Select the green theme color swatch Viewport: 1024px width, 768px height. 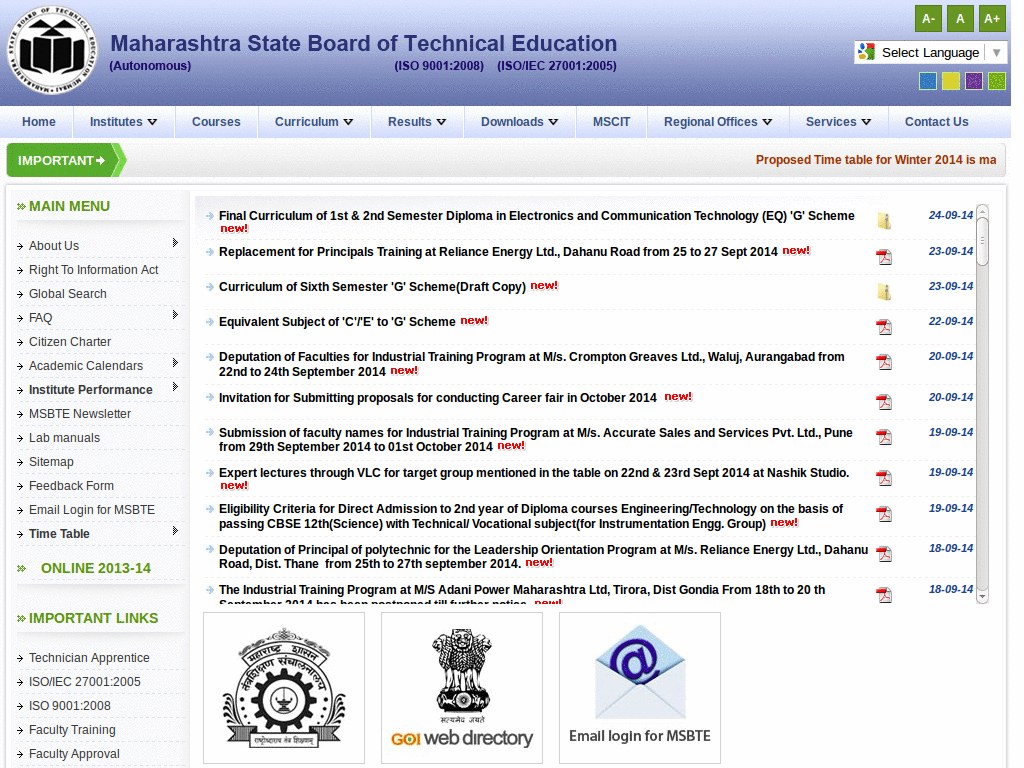point(997,81)
